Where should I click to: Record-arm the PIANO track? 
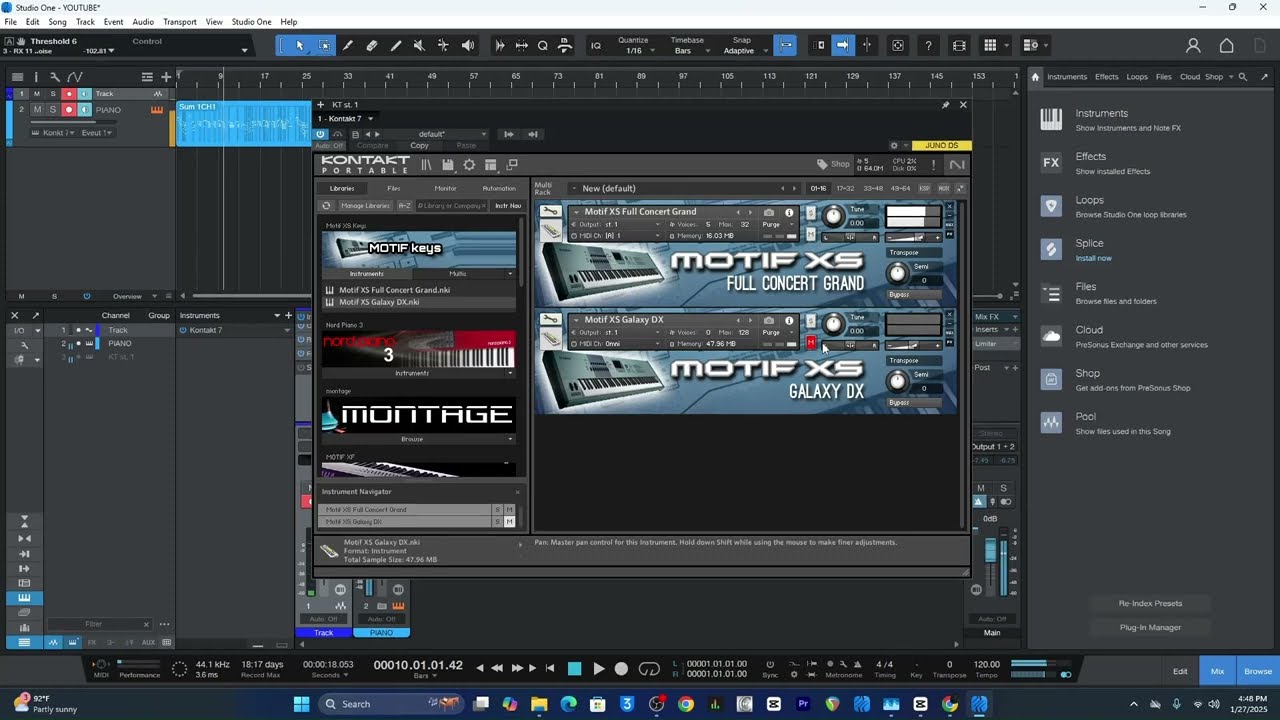pyautogui.click(x=68, y=110)
